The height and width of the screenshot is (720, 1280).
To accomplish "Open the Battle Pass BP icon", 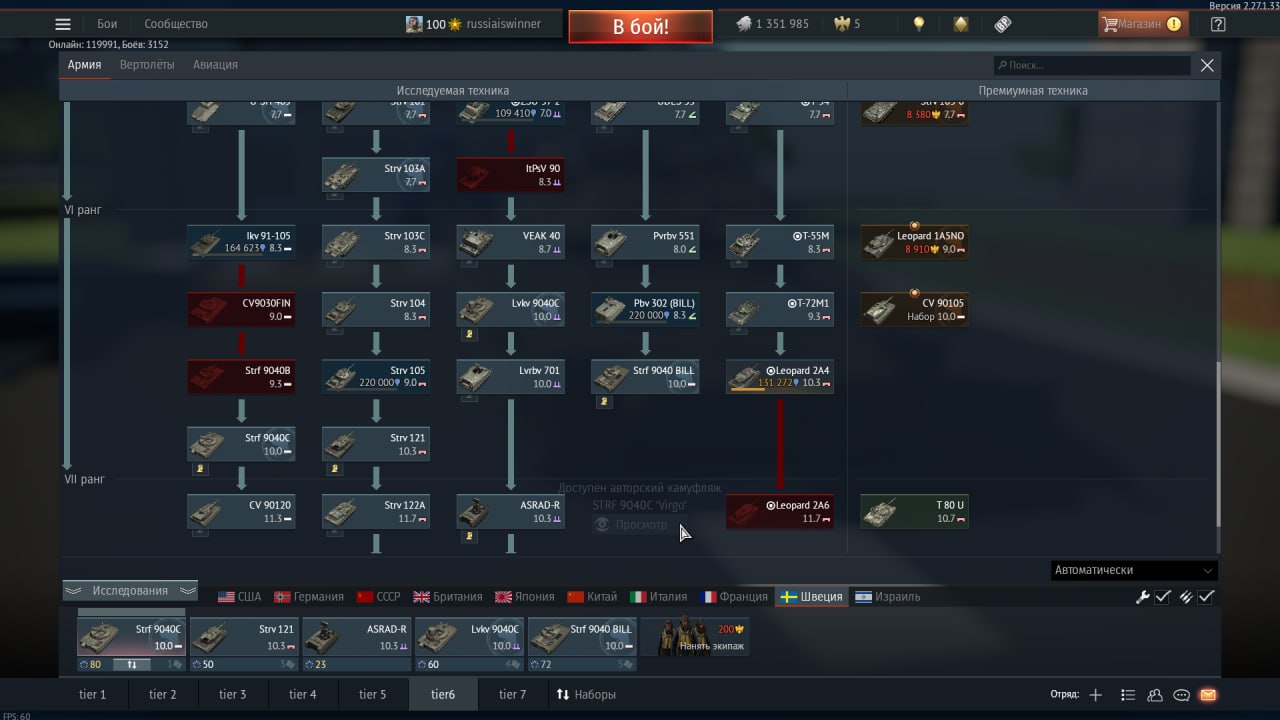I will pos(1003,24).
